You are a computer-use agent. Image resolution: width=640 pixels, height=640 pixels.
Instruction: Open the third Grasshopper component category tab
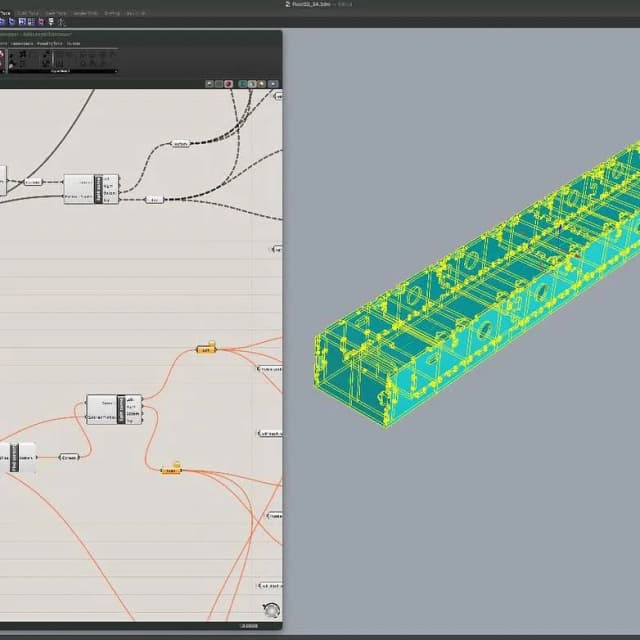pyautogui.click(x=51, y=43)
